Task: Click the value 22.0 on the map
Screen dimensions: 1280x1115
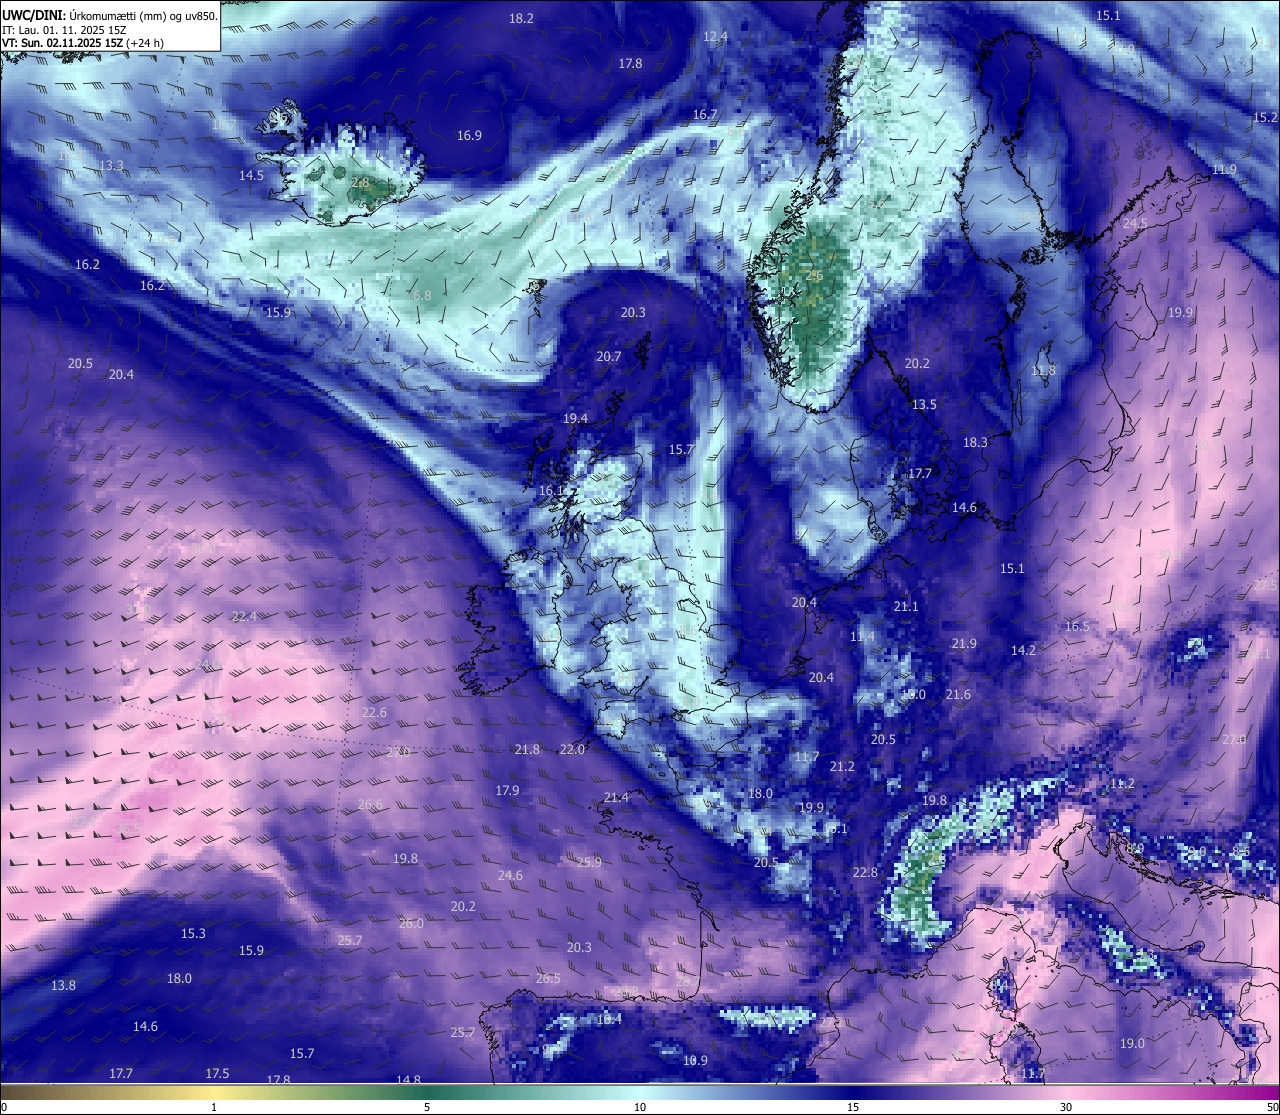Action: (572, 749)
